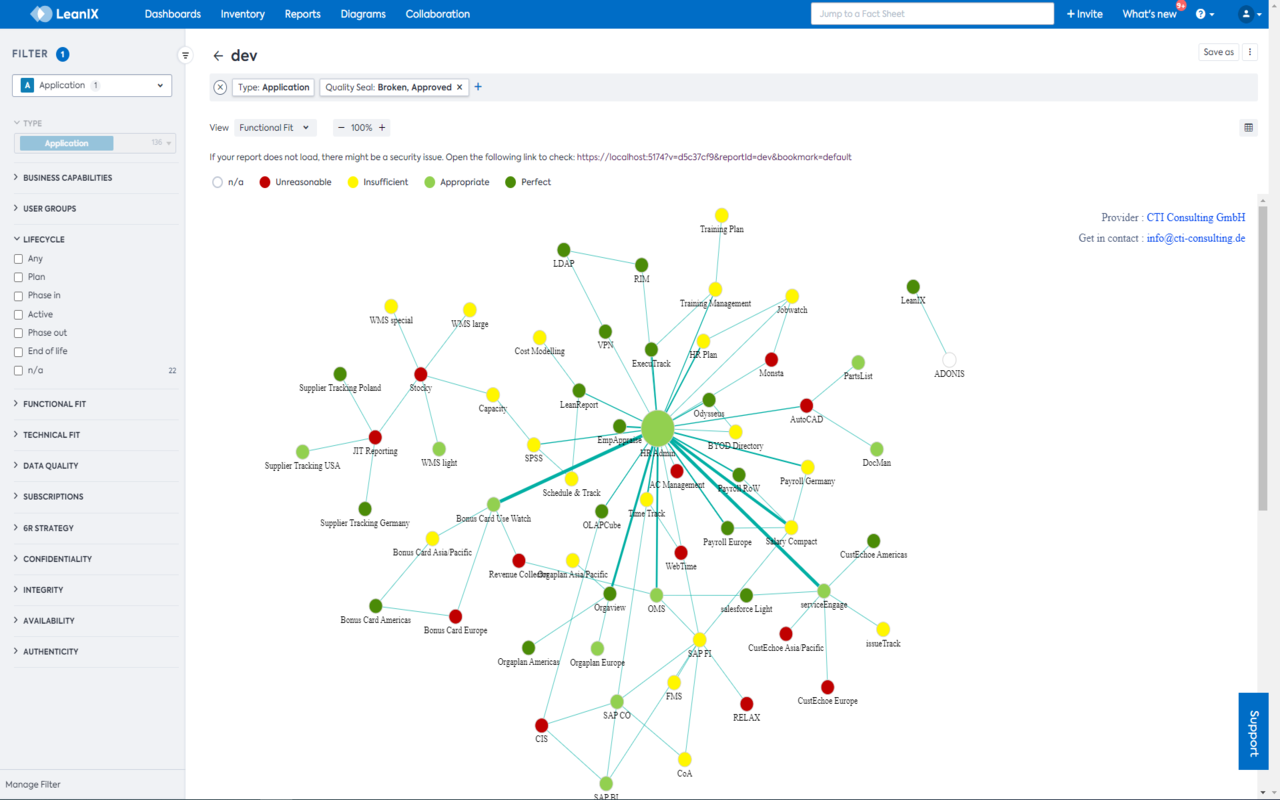Check the Phase in lifecycle checkbox
This screenshot has width=1280, height=800.
(x=18, y=296)
